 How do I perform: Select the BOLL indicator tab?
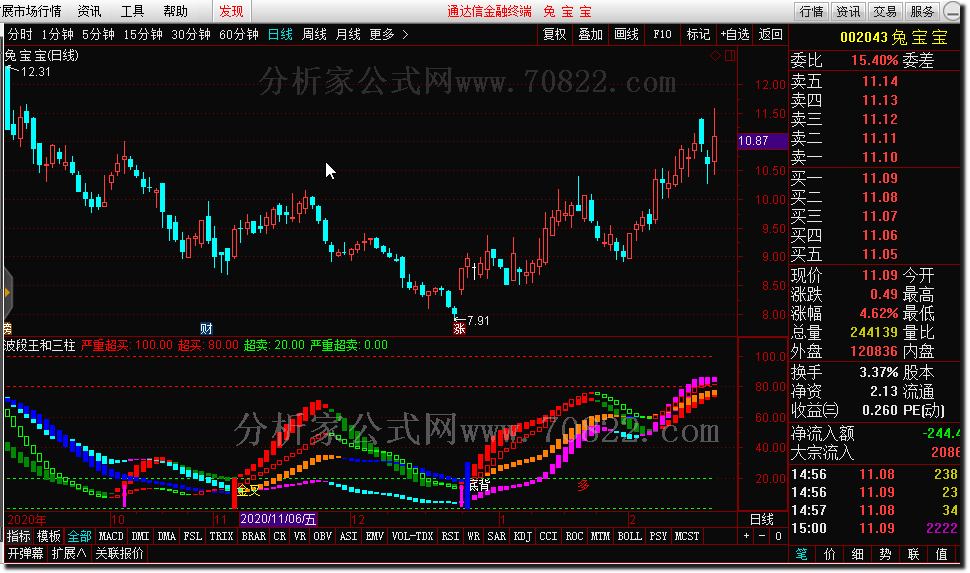coord(630,536)
